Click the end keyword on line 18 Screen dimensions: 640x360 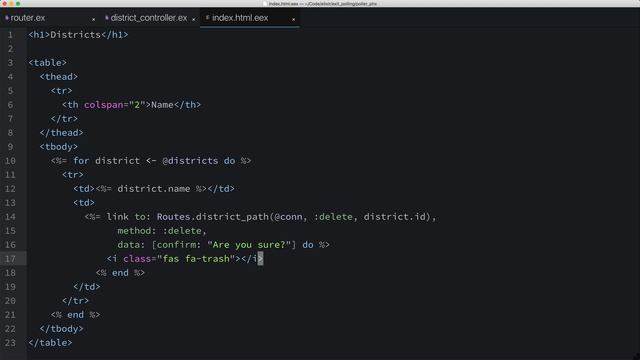coord(120,273)
